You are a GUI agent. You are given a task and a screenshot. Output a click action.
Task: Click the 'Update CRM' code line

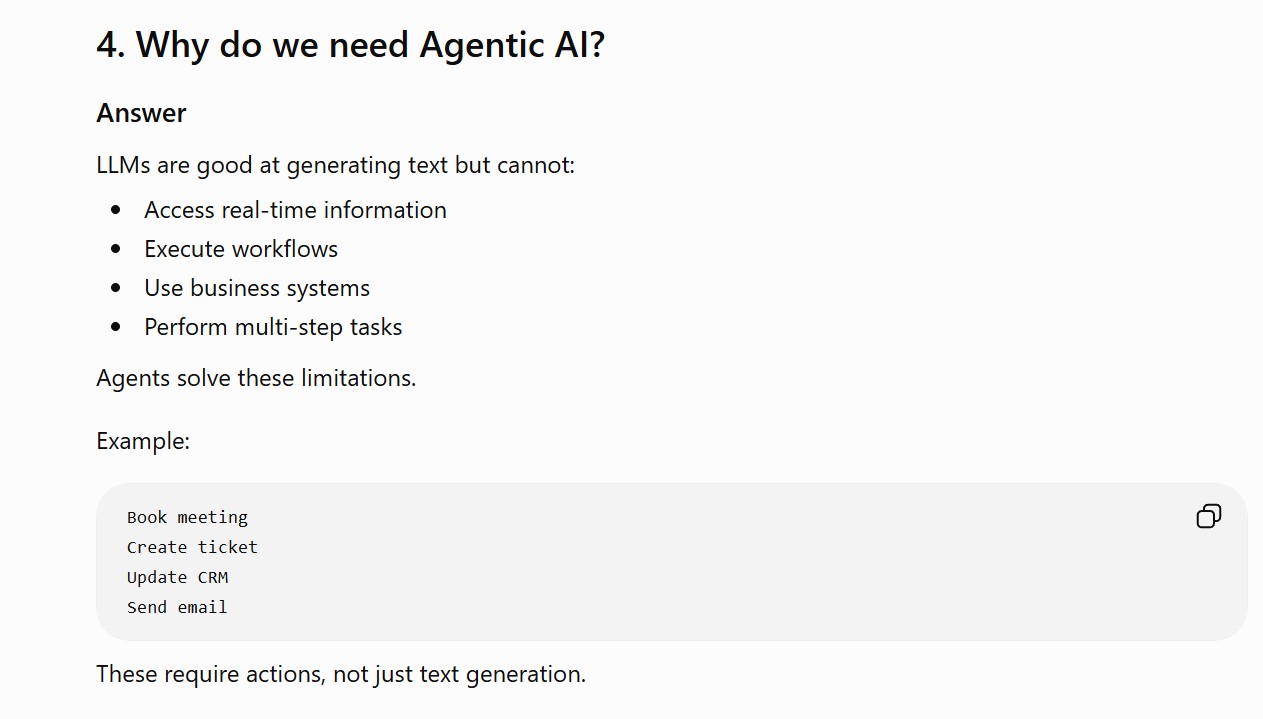click(177, 577)
